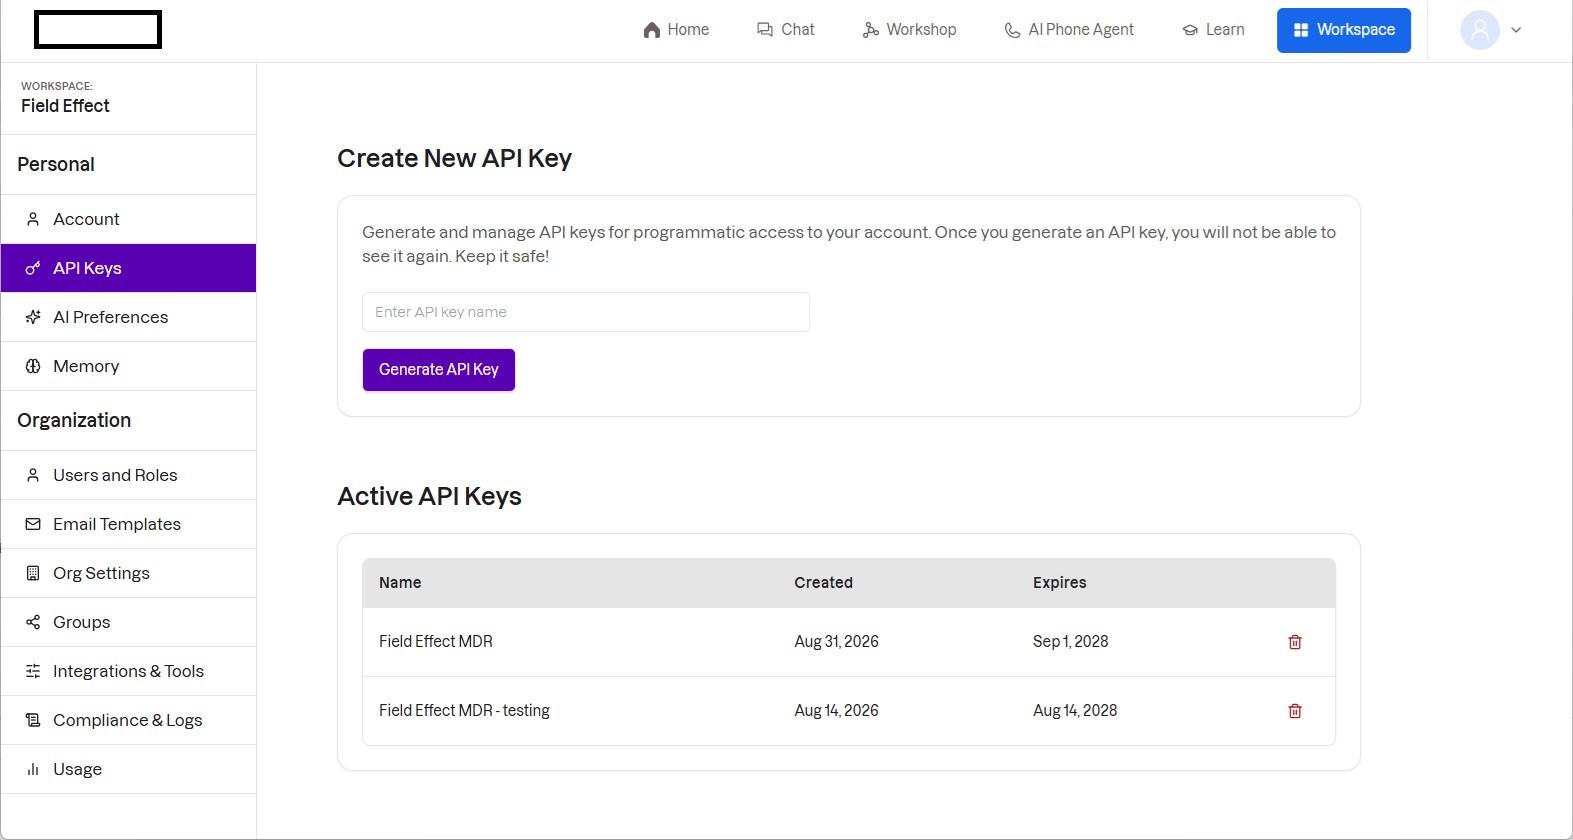Open Compliance & Logs page
This screenshot has width=1573, height=840.
(128, 720)
